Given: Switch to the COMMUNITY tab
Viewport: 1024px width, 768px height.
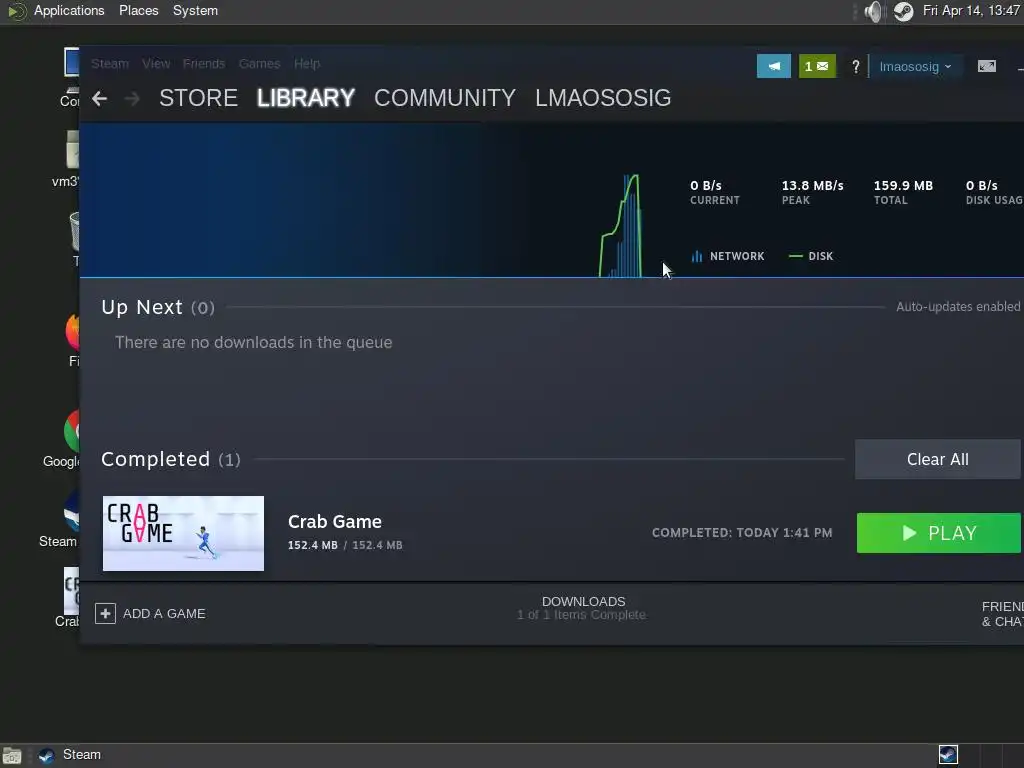Looking at the screenshot, I should pos(445,98).
